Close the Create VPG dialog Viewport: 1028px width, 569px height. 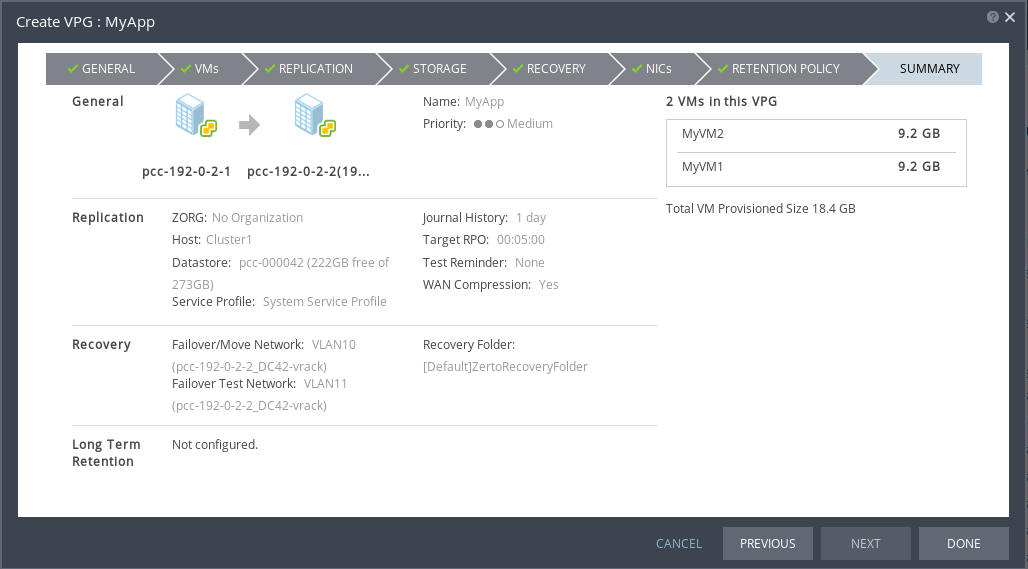pyautogui.click(x=1009, y=18)
